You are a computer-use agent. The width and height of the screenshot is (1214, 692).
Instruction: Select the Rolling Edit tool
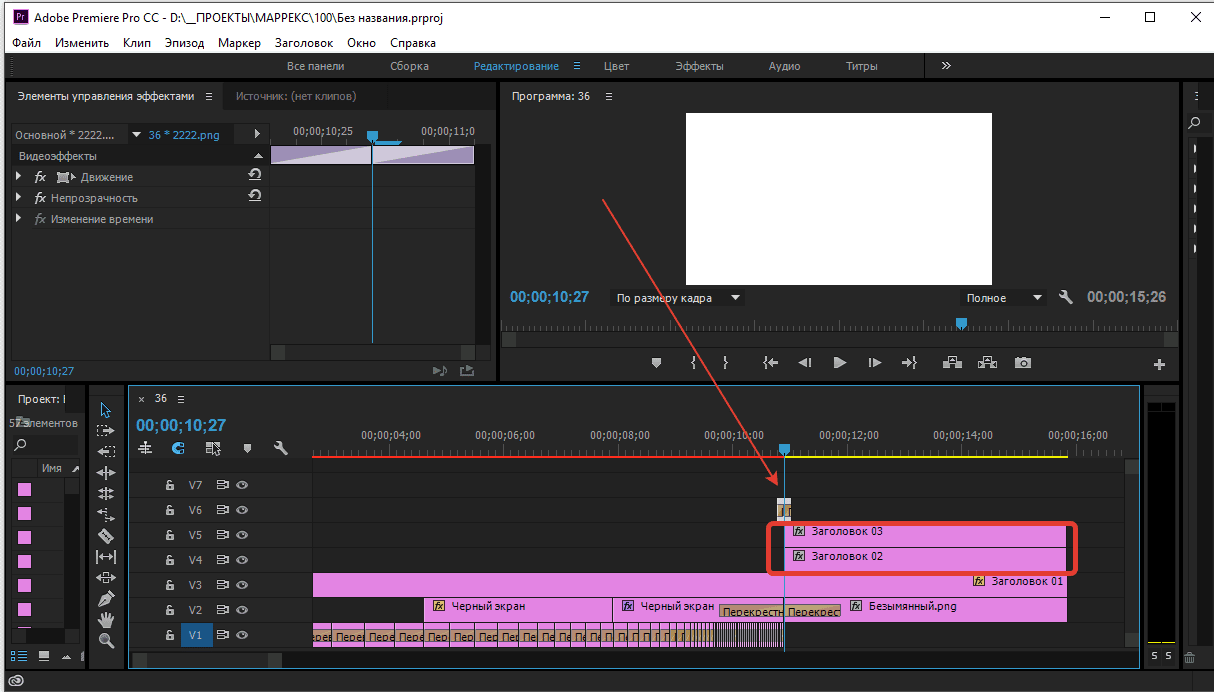click(106, 493)
